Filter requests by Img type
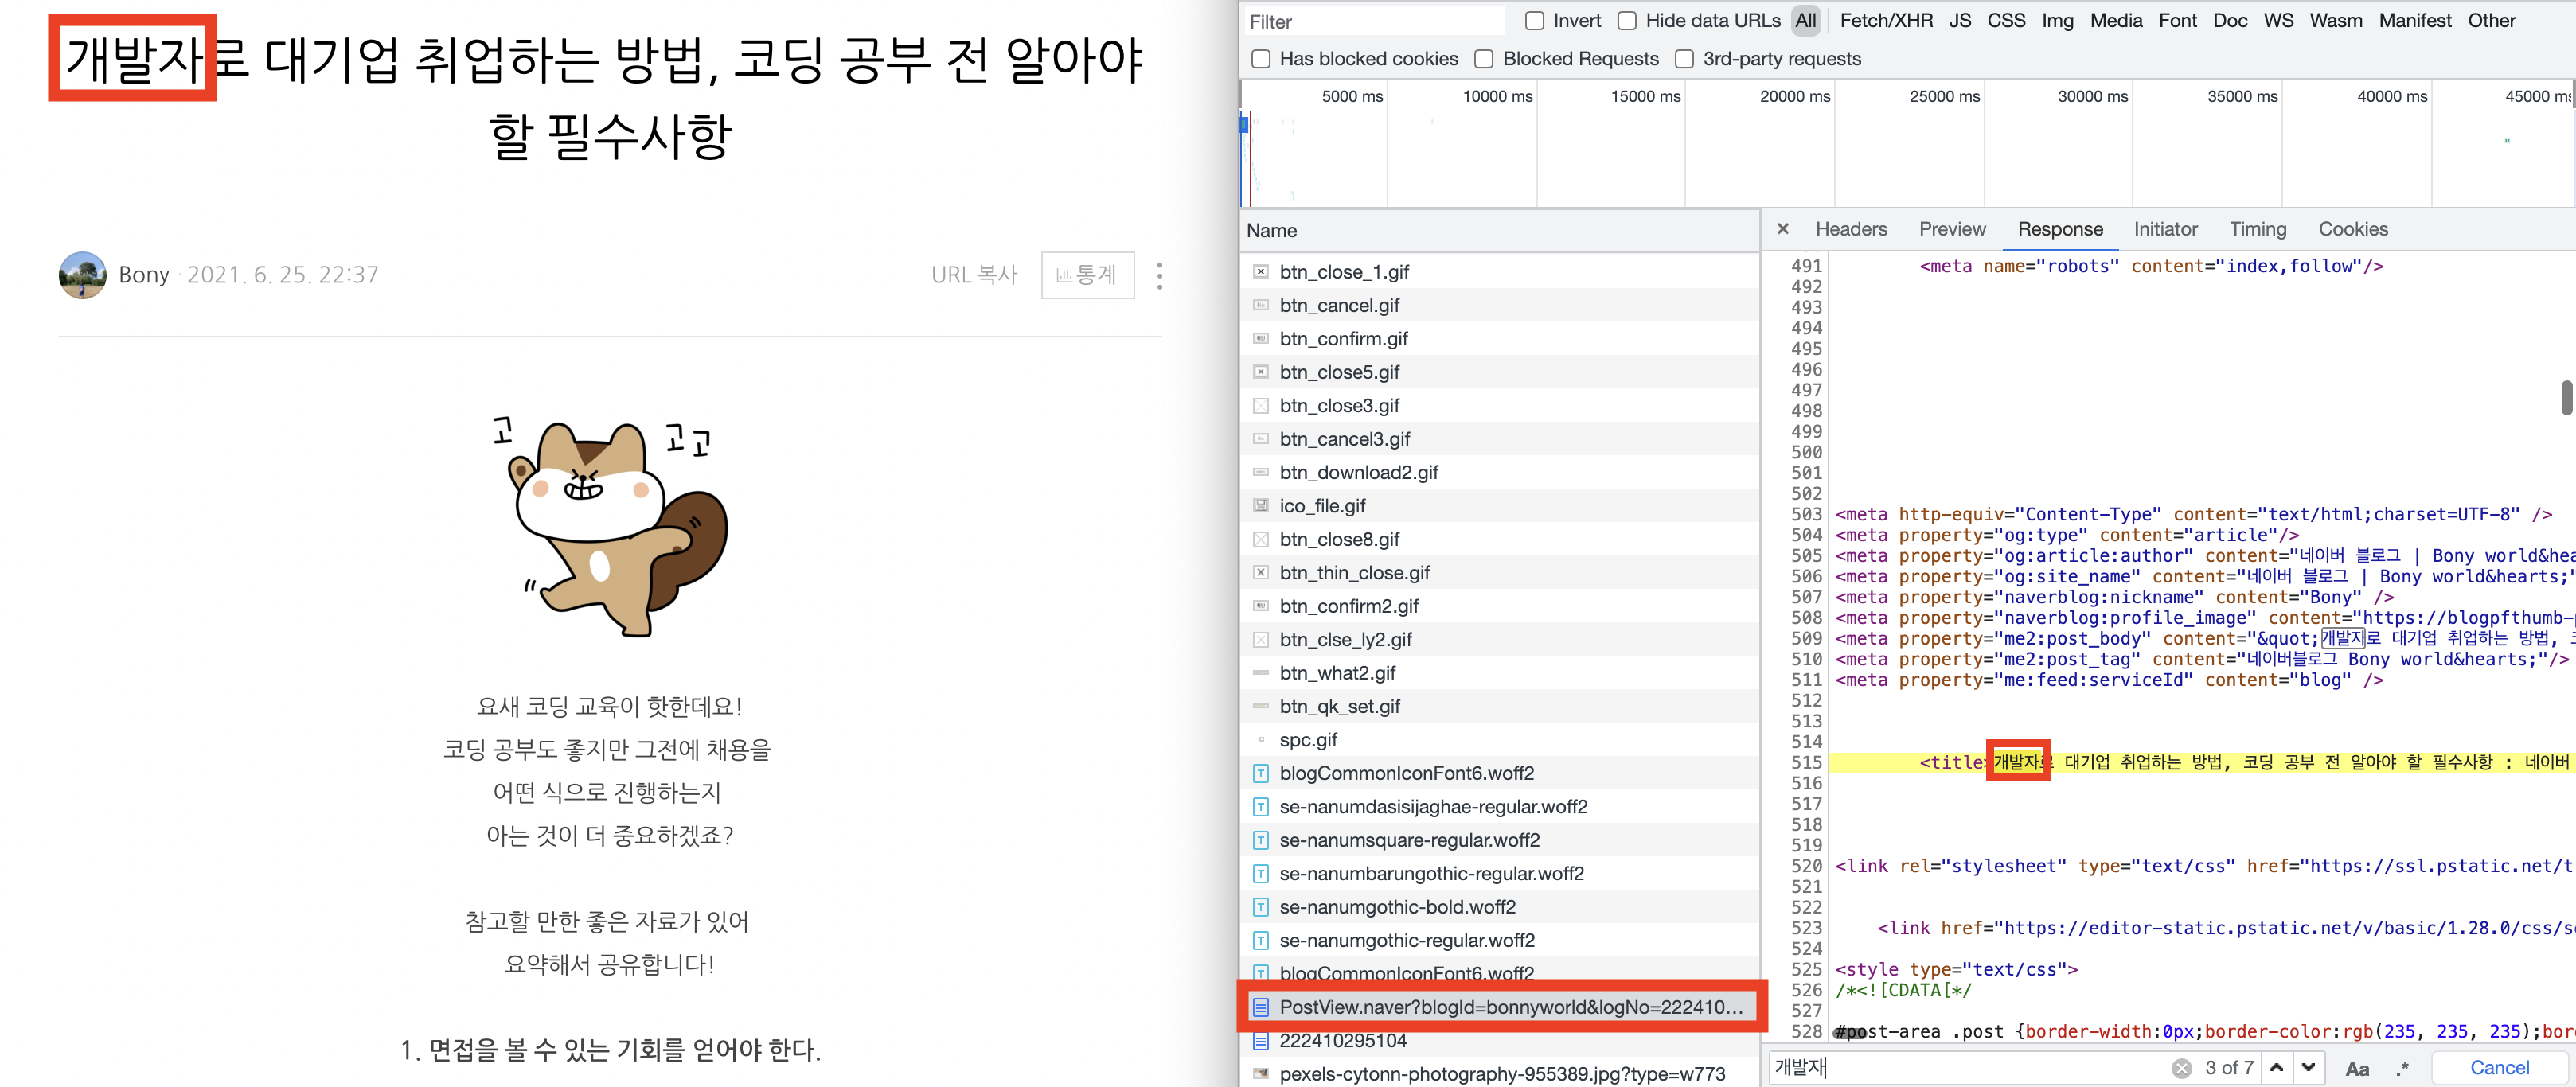The width and height of the screenshot is (2576, 1087). [x=2057, y=20]
